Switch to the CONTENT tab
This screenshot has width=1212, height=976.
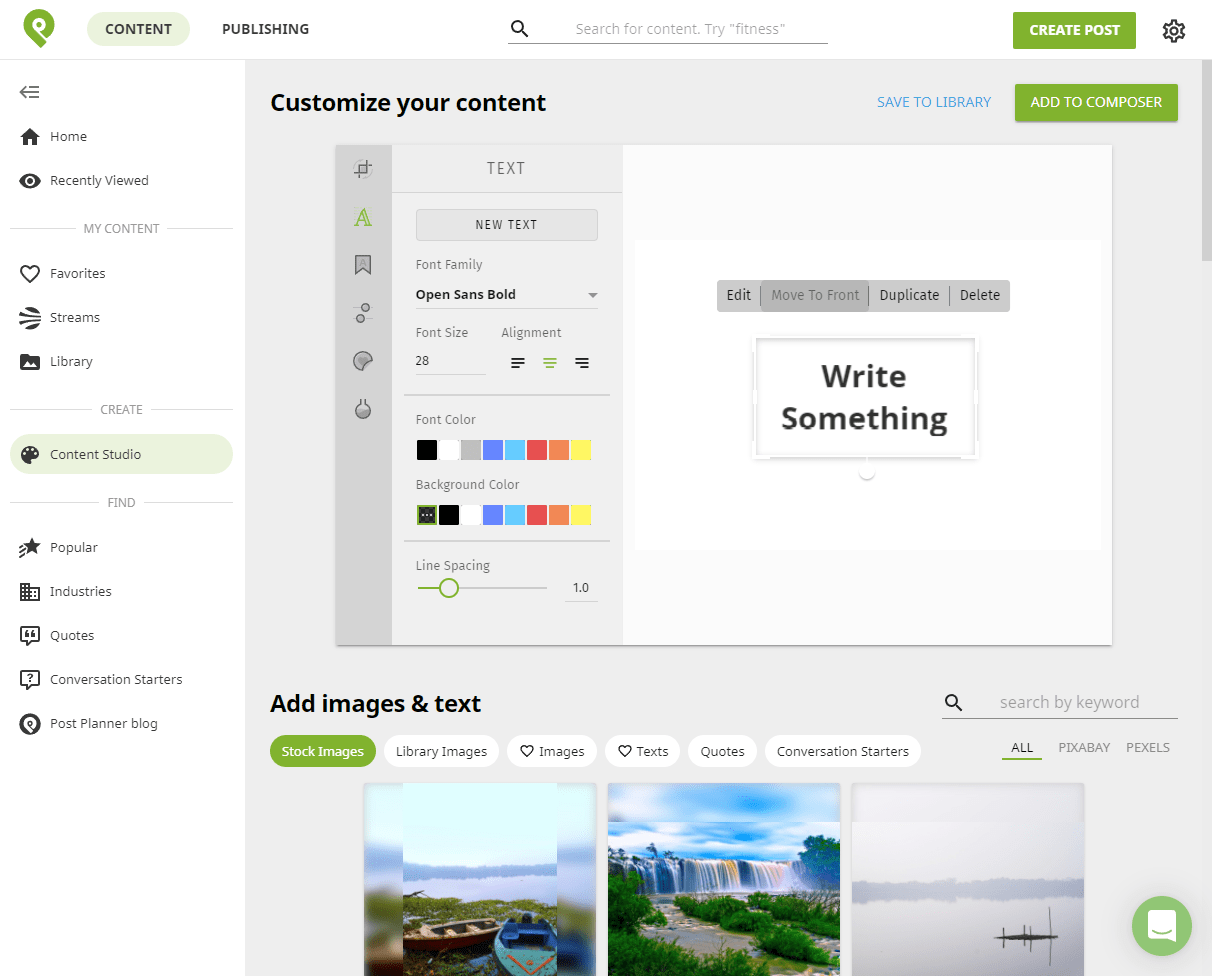click(138, 29)
